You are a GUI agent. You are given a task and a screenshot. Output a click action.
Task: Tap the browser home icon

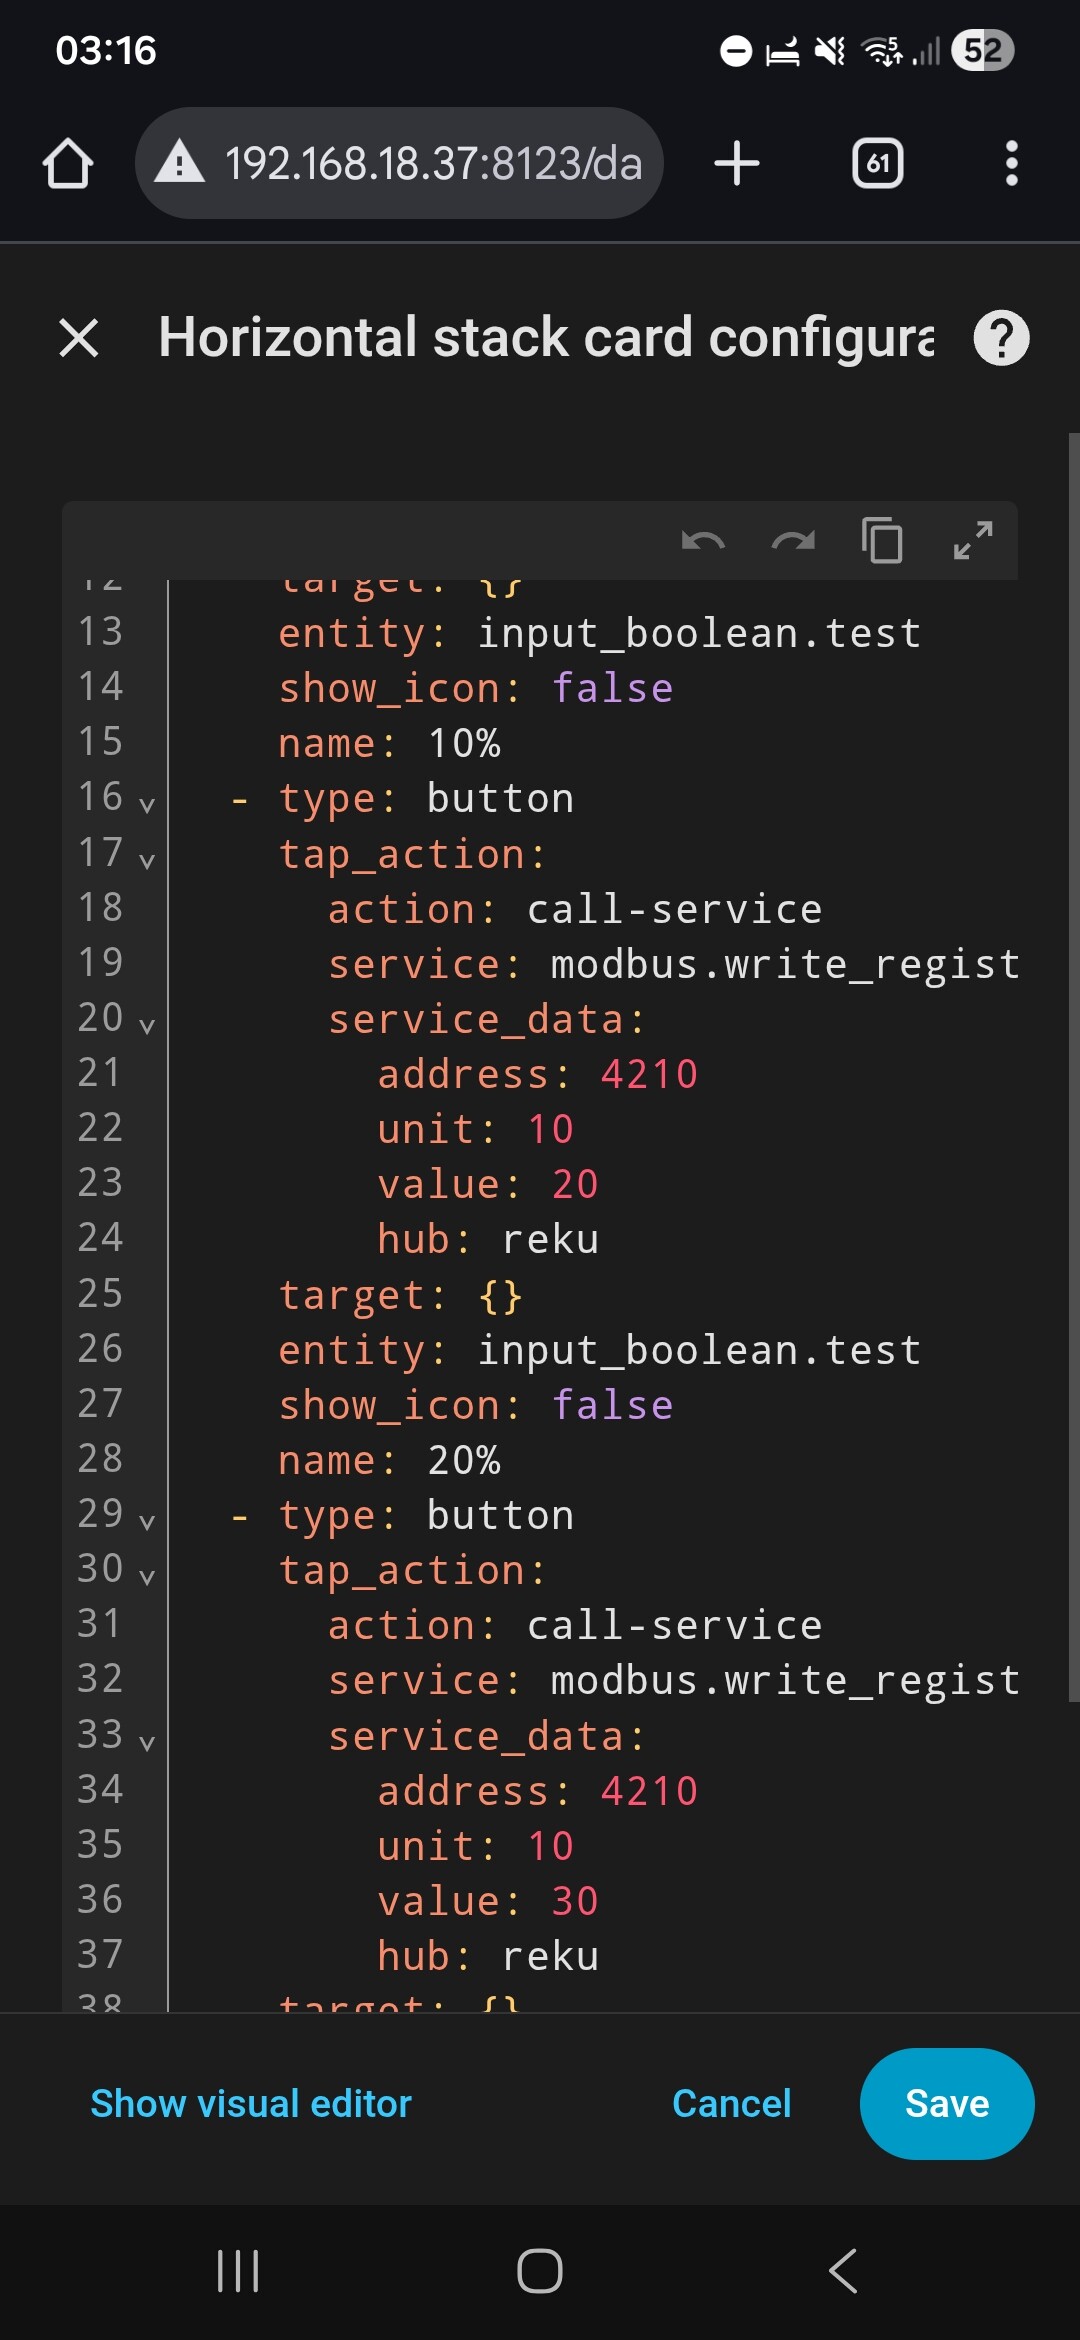coord(68,164)
